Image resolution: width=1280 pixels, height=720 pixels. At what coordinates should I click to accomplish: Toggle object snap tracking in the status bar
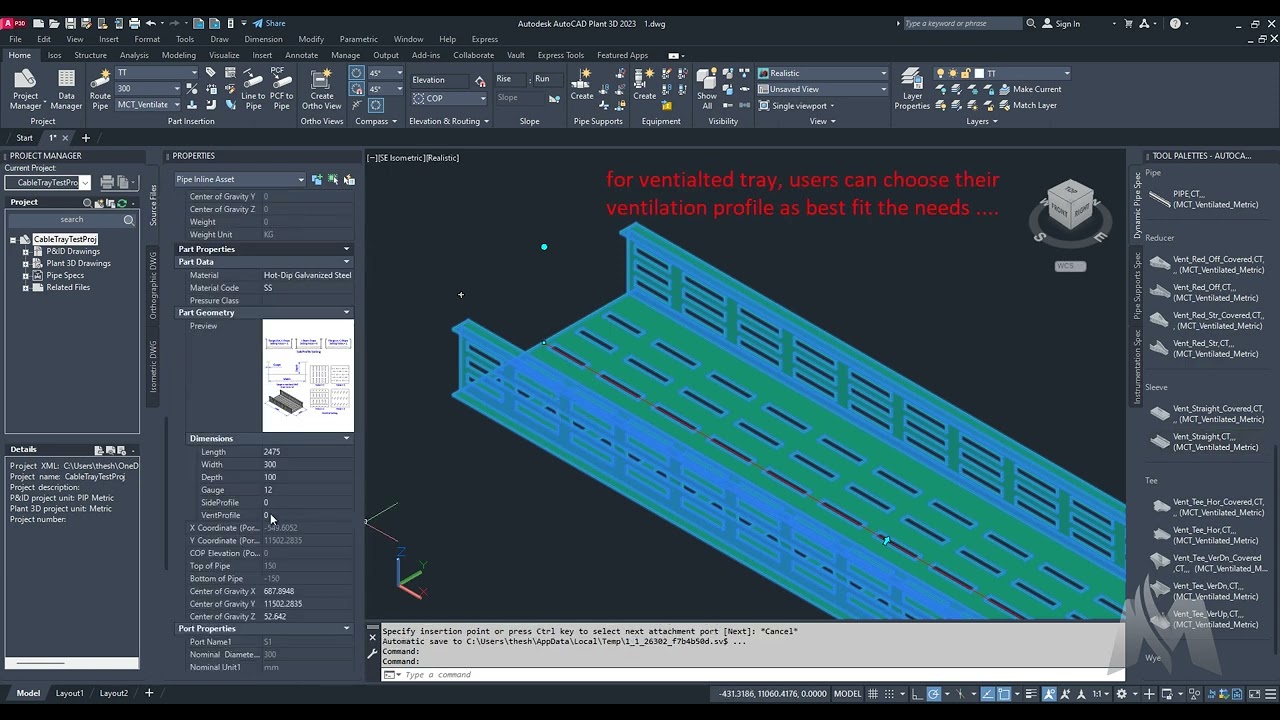[x=989, y=693]
